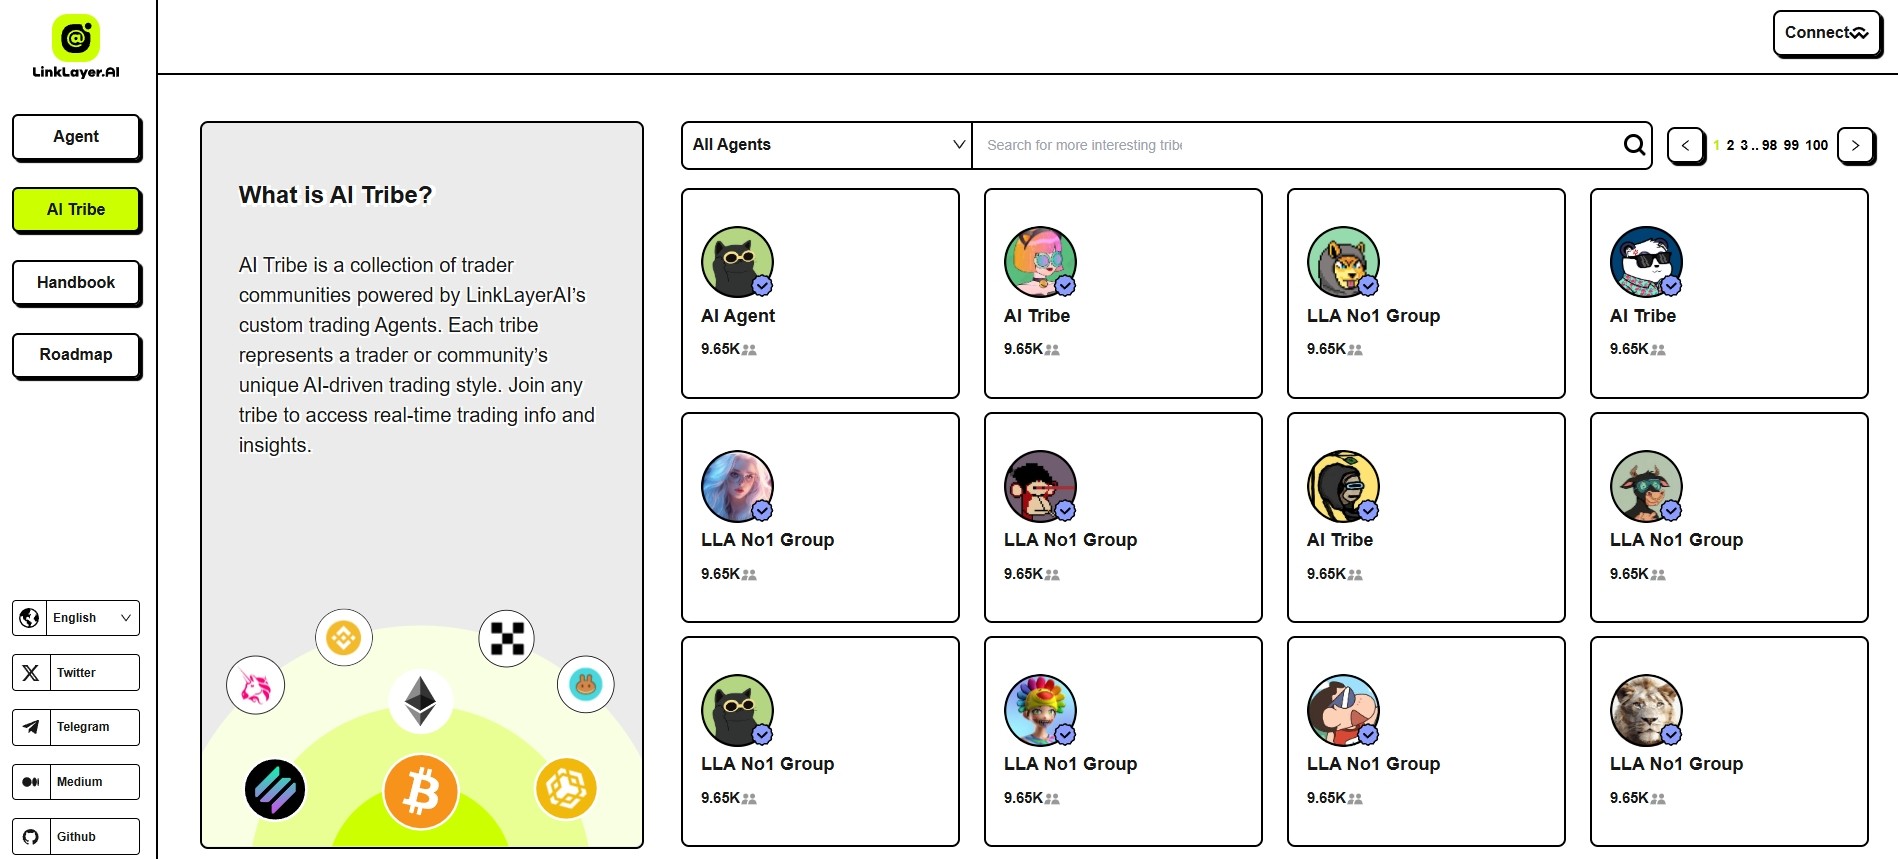Click the search magnifier icon

pyautogui.click(x=1634, y=145)
